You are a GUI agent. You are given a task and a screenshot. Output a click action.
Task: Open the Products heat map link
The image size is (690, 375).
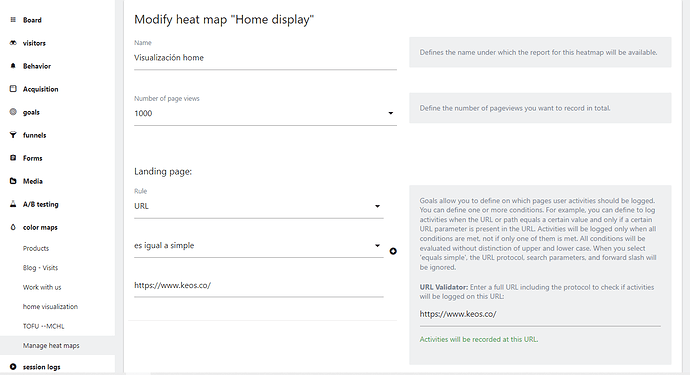pos(36,248)
